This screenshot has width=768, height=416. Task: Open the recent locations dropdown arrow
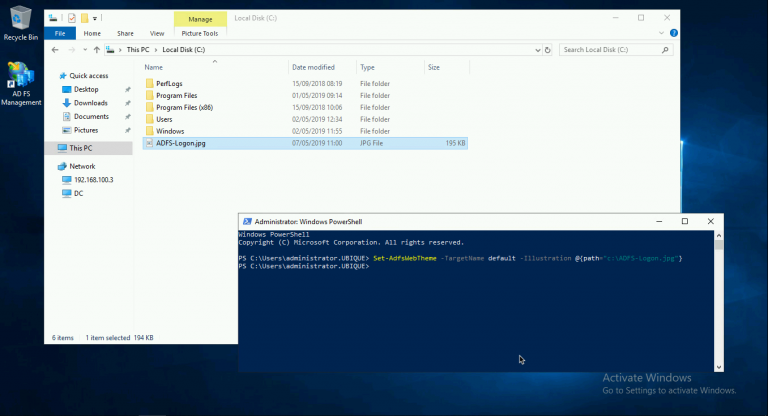point(85,50)
